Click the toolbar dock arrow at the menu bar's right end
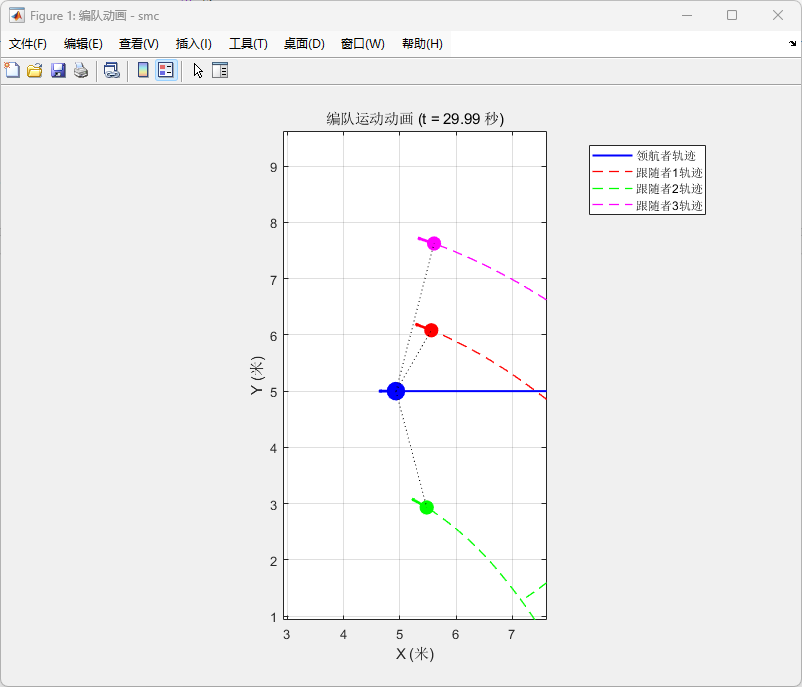 [792, 43]
